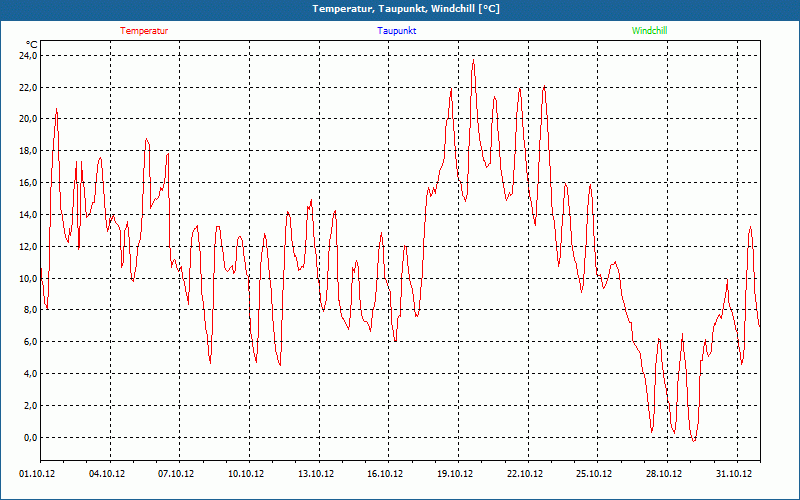The width and height of the screenshot is (800, 500).
Task: Click the 16.10.12 date on x-axis
Action: pos(385,474)
